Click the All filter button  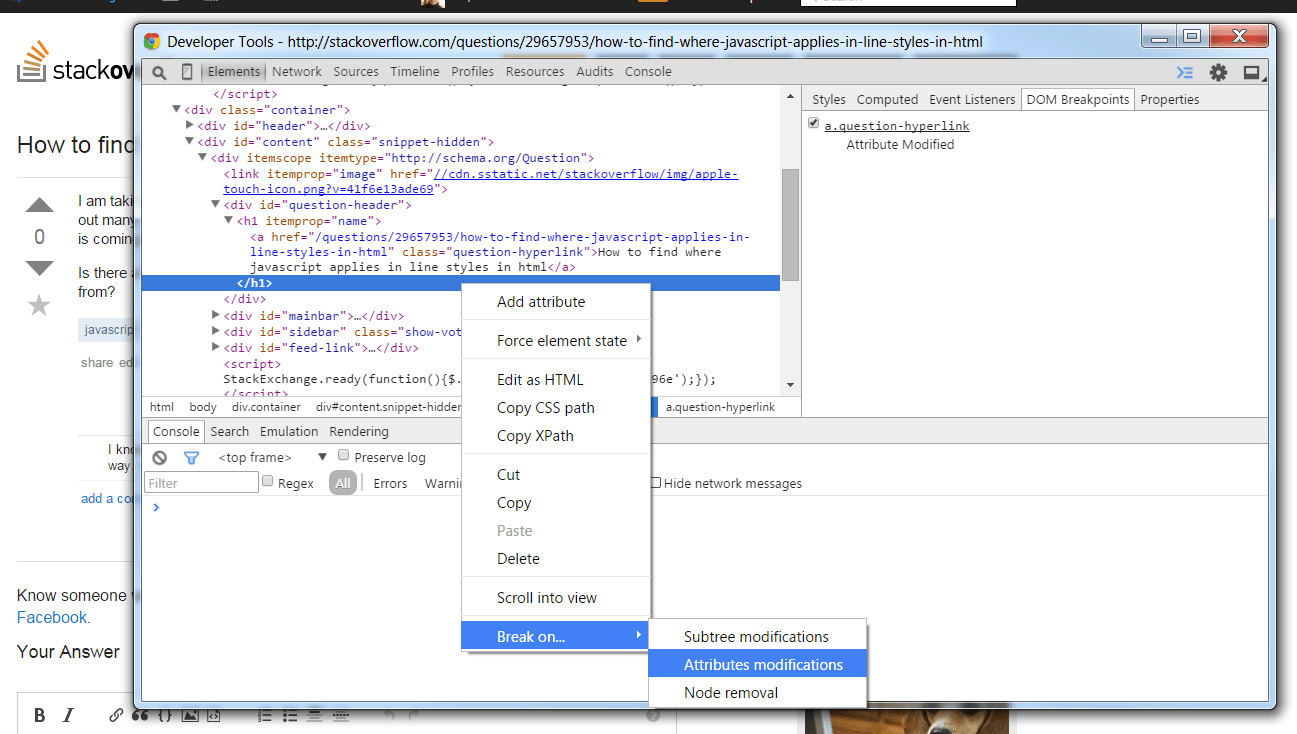(x=343, y=484)
